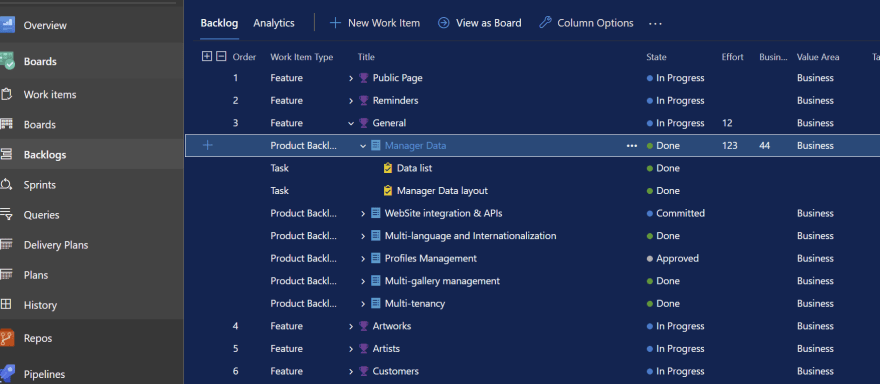Collapse the Manager Data backlog item
This screenshot has height=384, width=880.
(x=363, y=145)
